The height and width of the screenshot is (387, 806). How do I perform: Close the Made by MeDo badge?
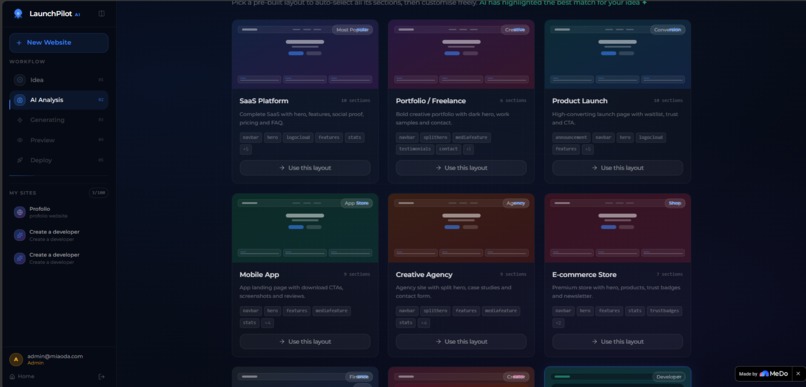[x=798, y=374]
